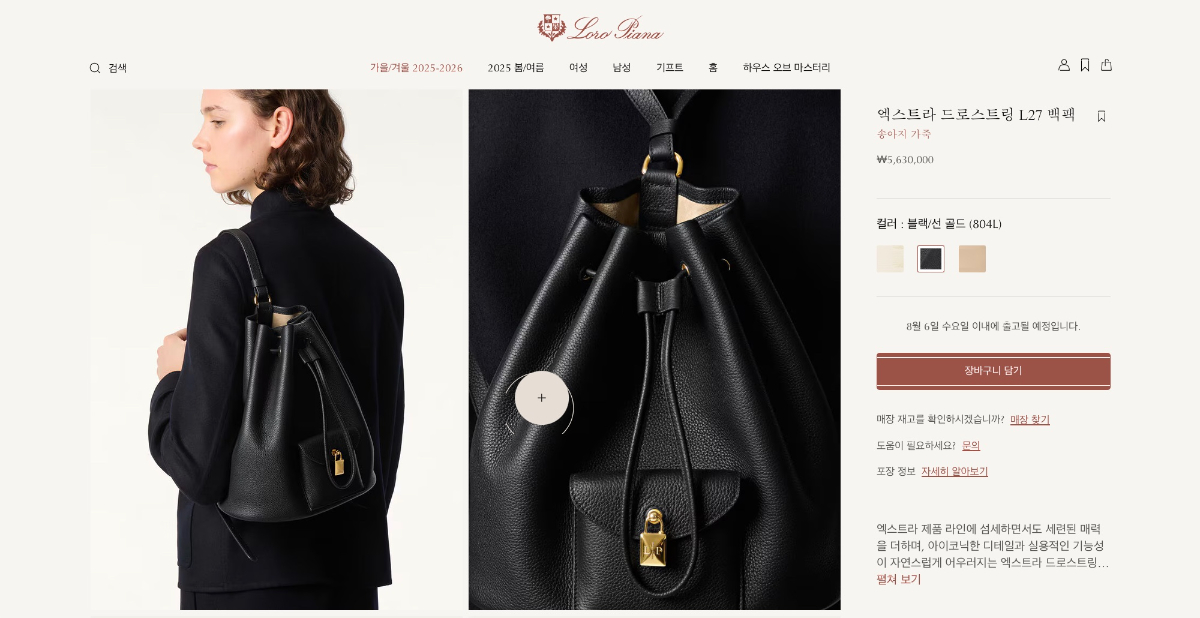
Task: Open the account profile icon
Action: [1064, 65]
